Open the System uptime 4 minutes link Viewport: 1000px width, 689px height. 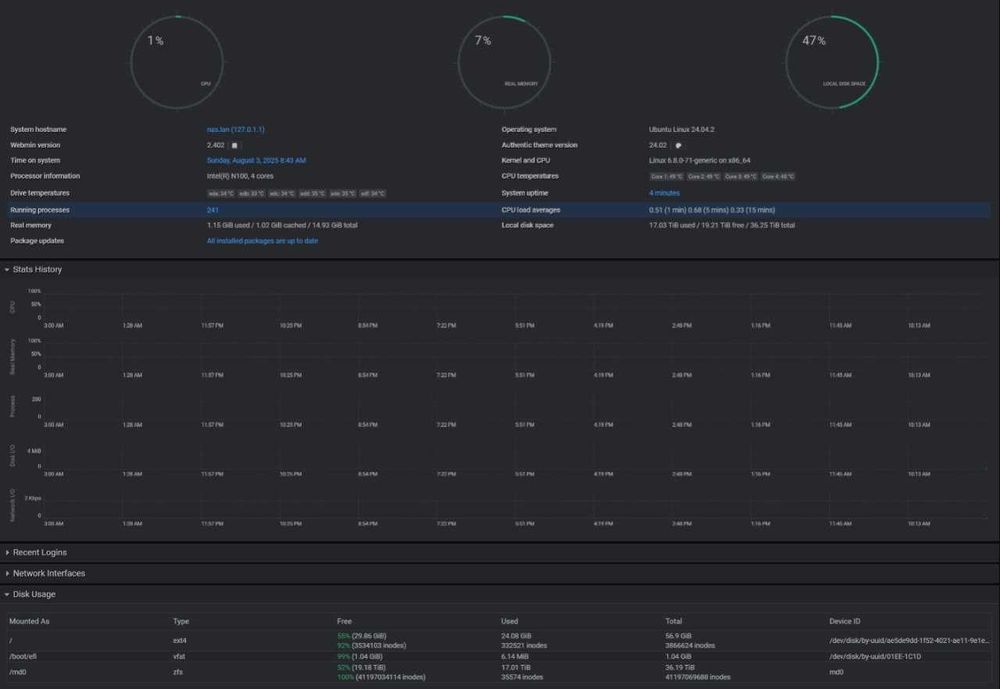tap(664, 193)
